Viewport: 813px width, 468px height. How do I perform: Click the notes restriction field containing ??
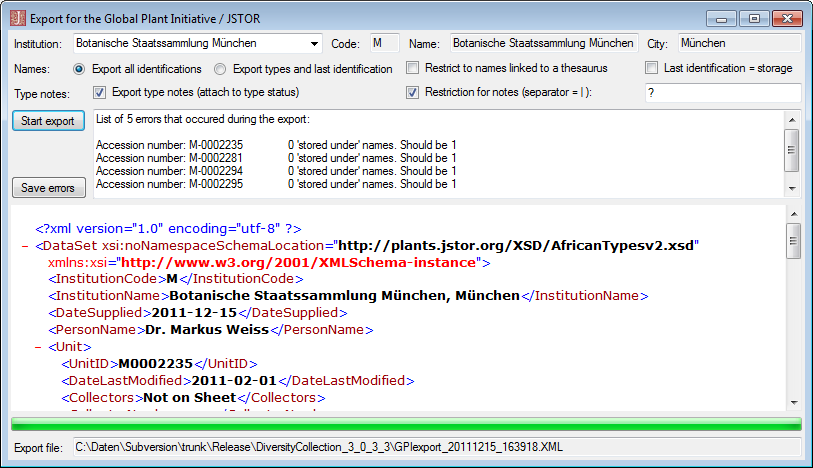pyautogui.click(x=723, y=93)
